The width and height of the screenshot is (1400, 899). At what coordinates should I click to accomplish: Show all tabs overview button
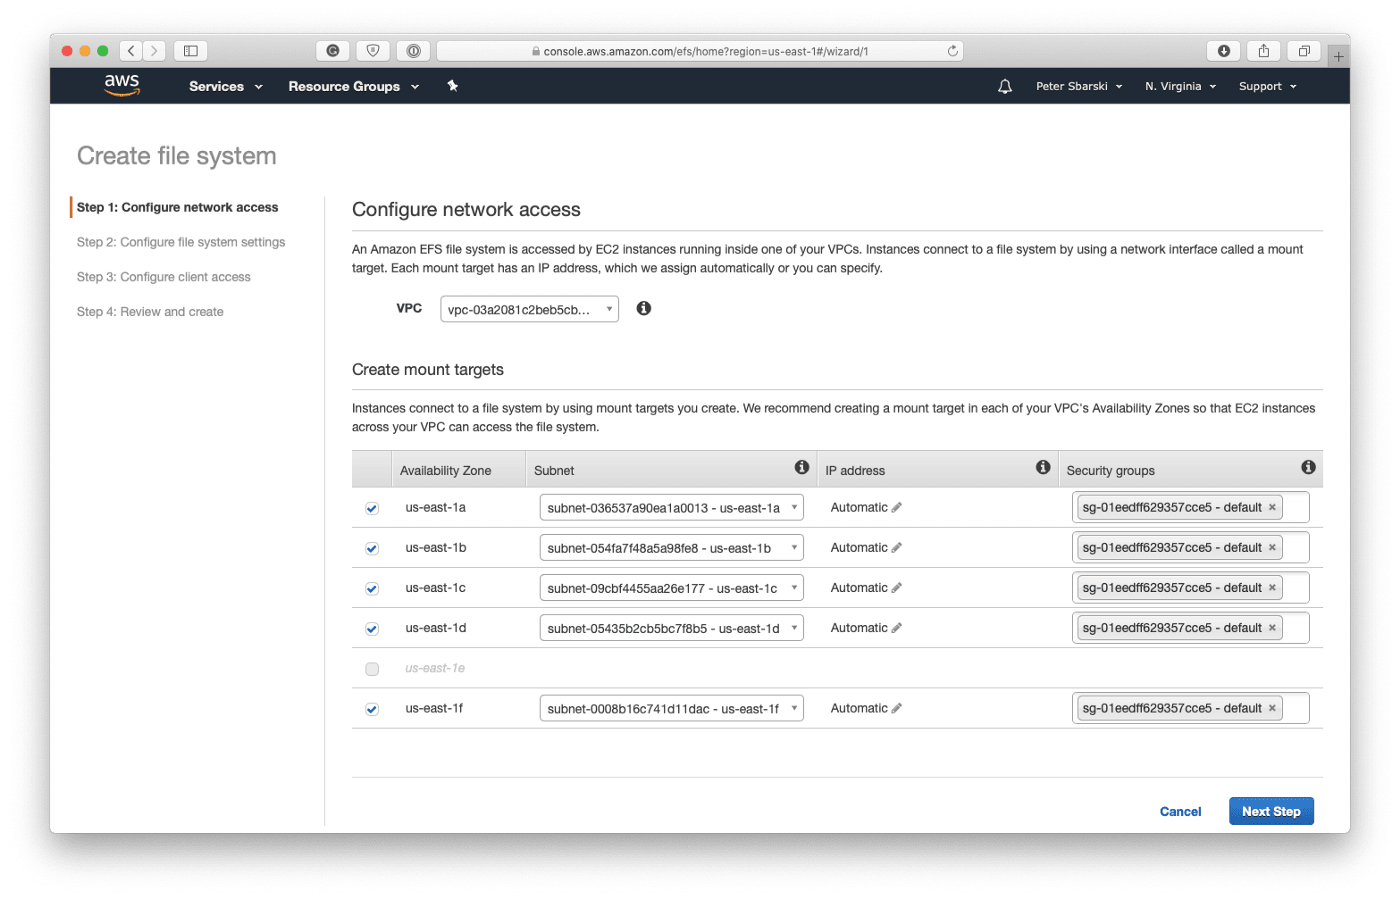pos(1304,51)
